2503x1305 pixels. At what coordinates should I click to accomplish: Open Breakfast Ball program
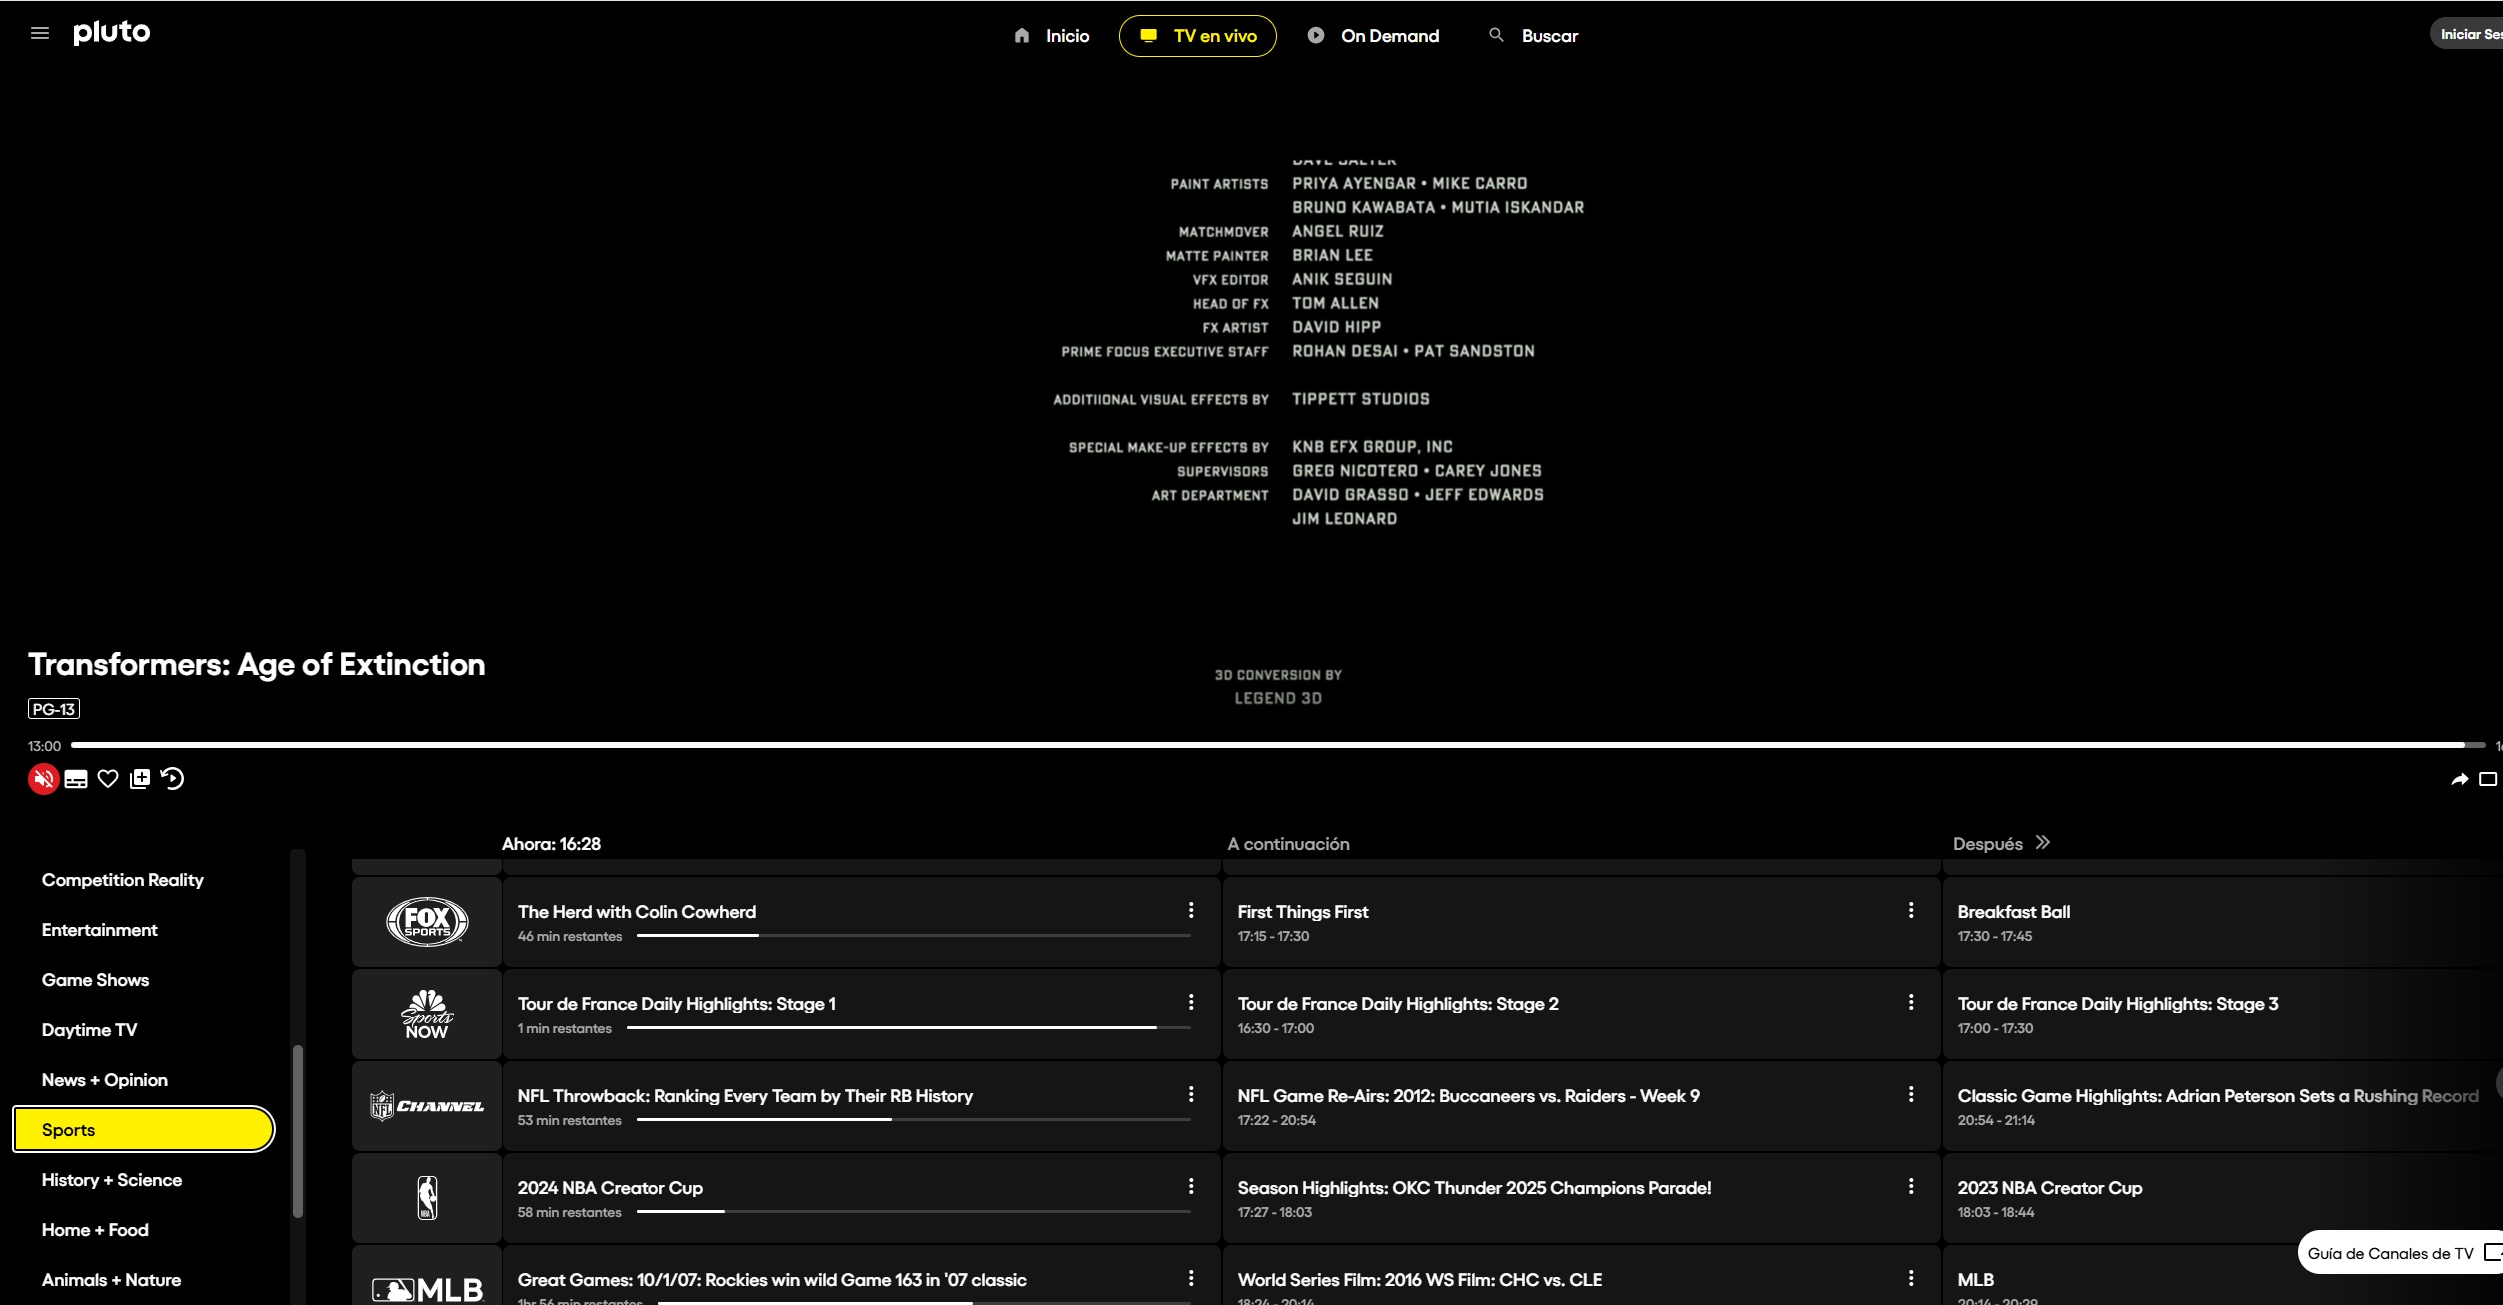[2223, 922]
